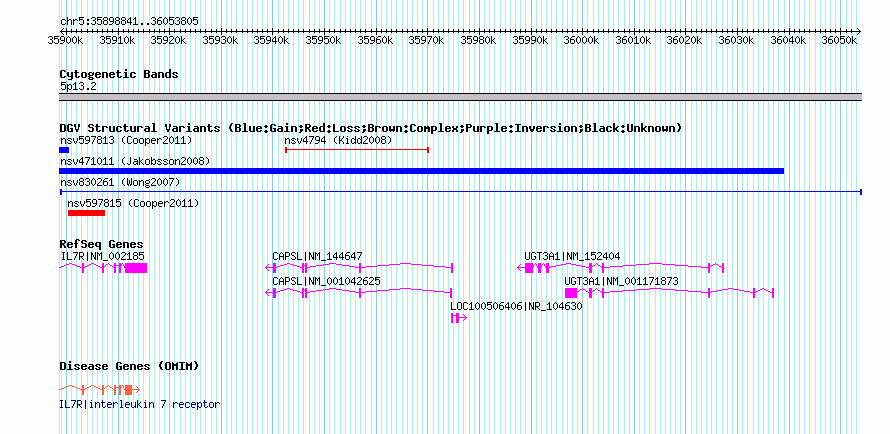Click the UGT3A1|NM_152404 transcript label

[572, 256]
